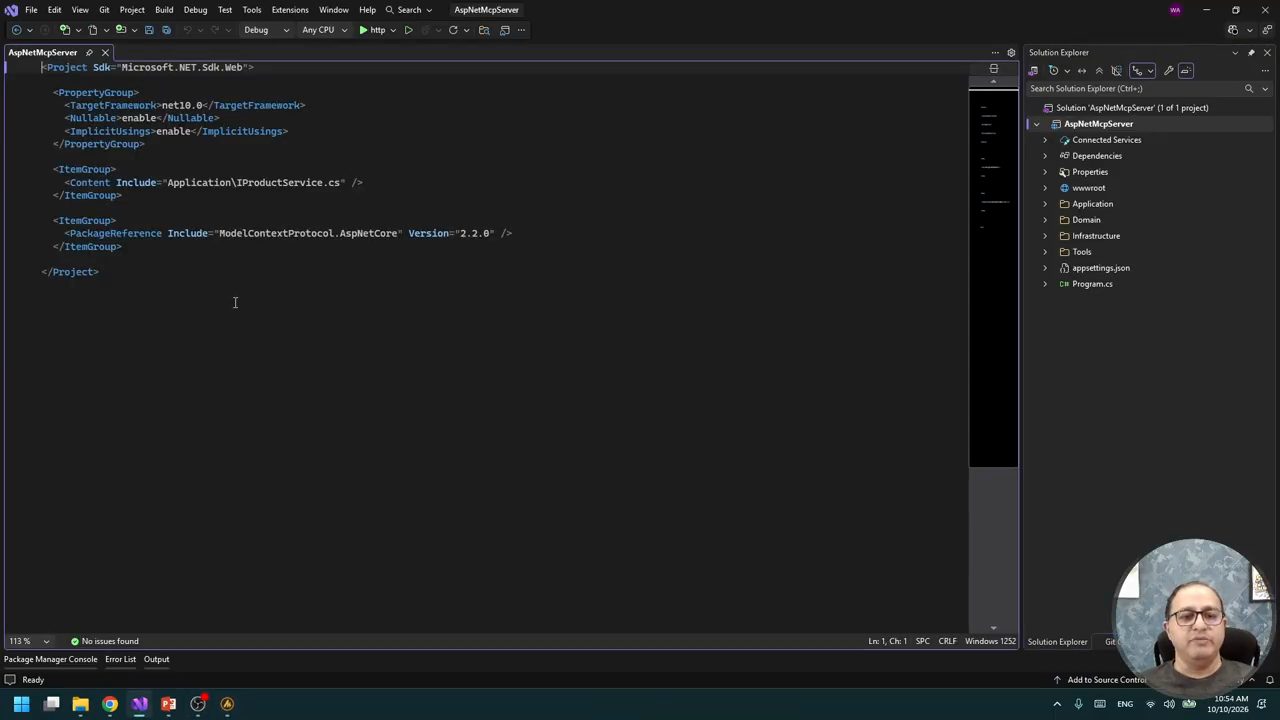Expand the Application folder

click(1045, 204)
